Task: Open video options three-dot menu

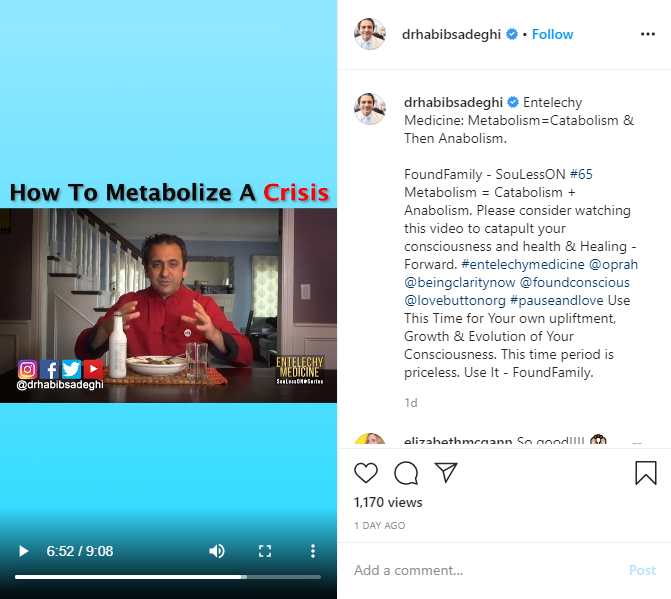Action: click(x=313, y=551)
